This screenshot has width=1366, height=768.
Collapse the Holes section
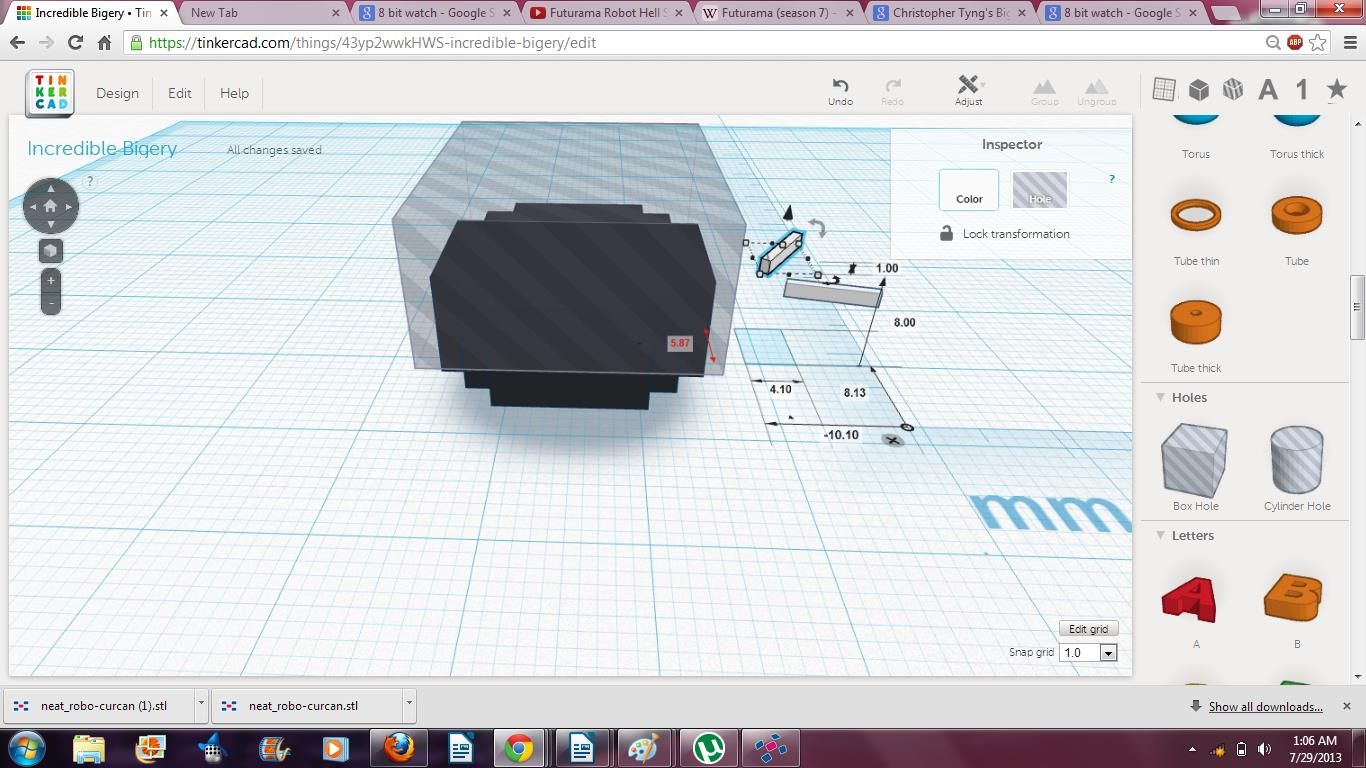click(1159, 397)
